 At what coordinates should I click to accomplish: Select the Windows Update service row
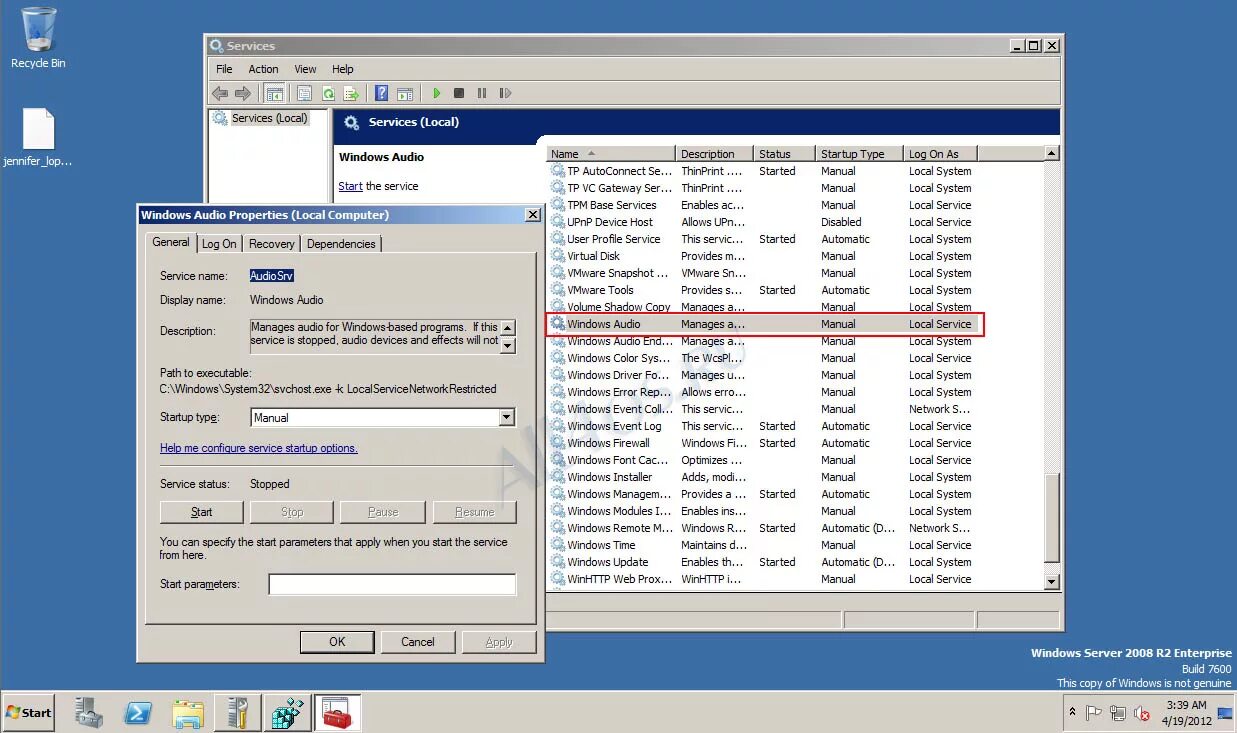[765, 562]
